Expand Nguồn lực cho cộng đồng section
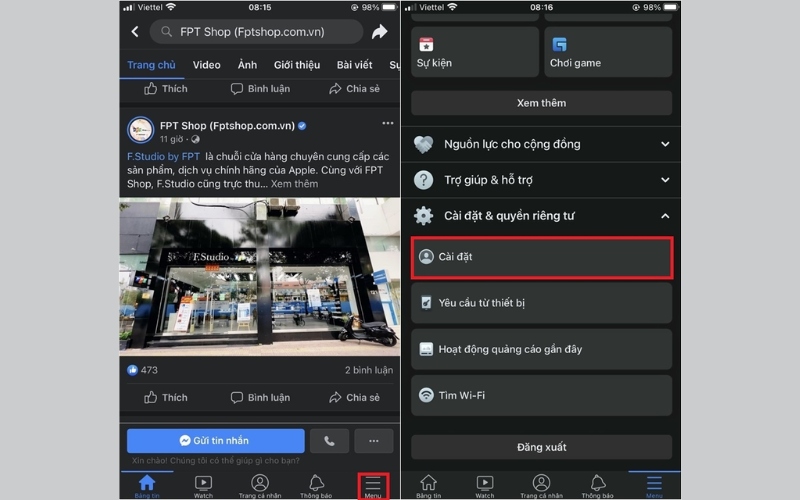This screenshot has height=500, width=800. click(x=541, y=144)
